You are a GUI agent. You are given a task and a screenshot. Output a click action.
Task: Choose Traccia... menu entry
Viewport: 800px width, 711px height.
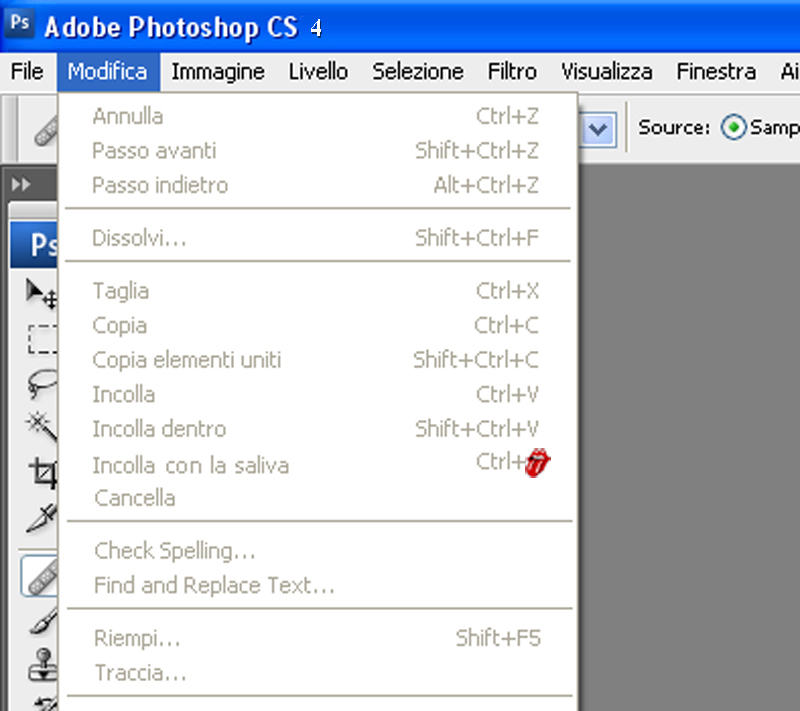click(x=317, y=673)
